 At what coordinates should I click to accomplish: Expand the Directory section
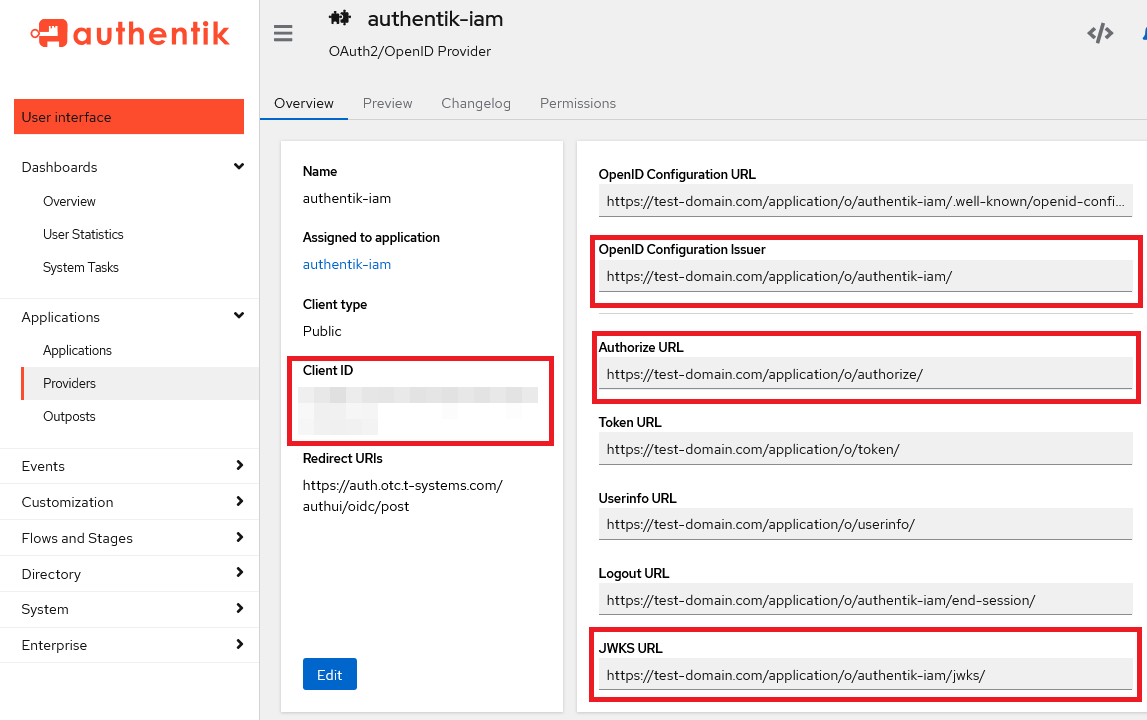(238, 574)
